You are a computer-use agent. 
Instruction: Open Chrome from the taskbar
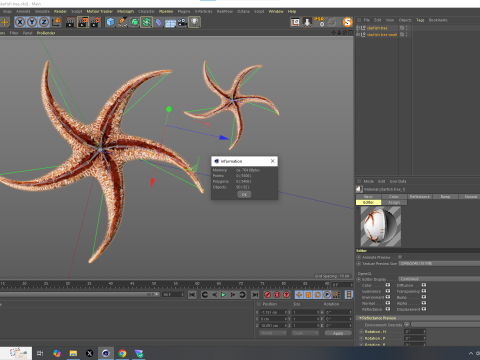coord(122,353)
